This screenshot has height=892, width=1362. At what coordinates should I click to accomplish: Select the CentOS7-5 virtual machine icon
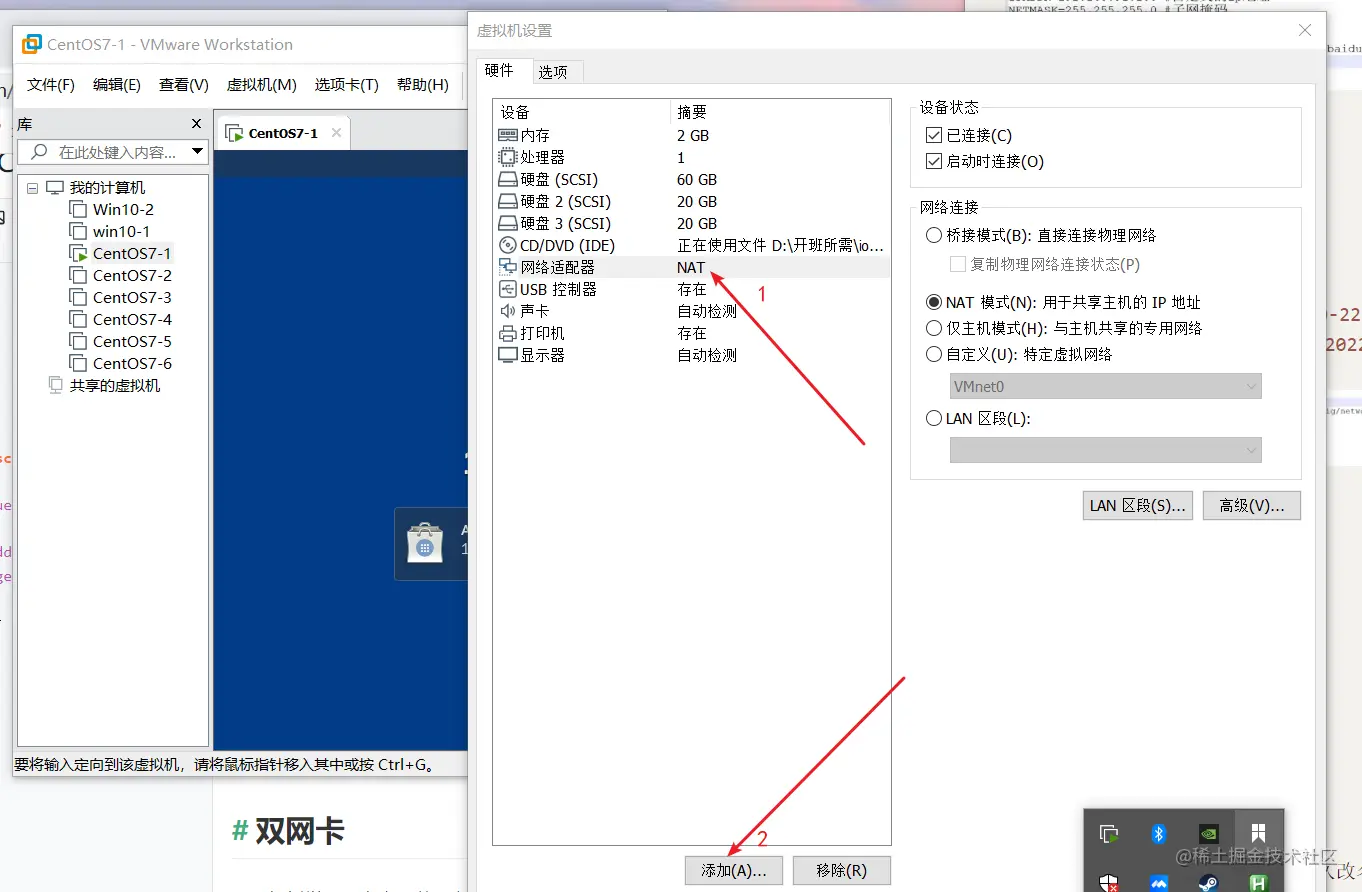pos(78,342)
